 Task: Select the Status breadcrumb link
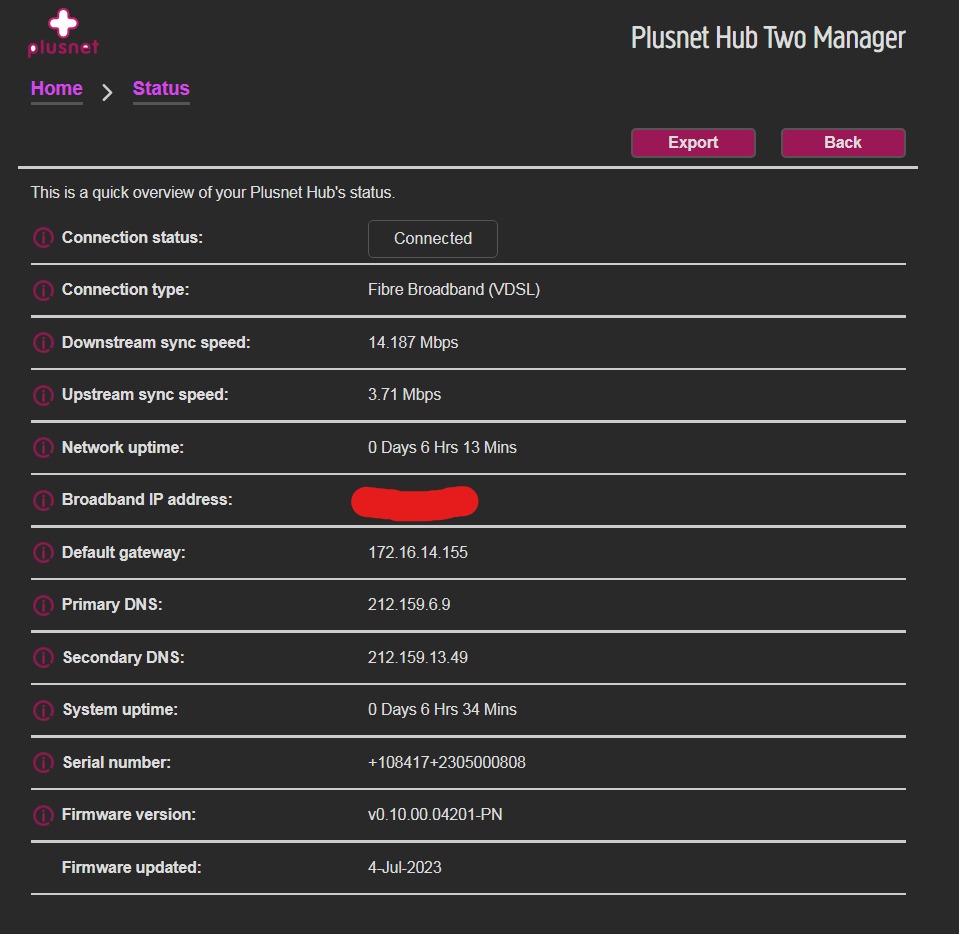pos(161,88)
